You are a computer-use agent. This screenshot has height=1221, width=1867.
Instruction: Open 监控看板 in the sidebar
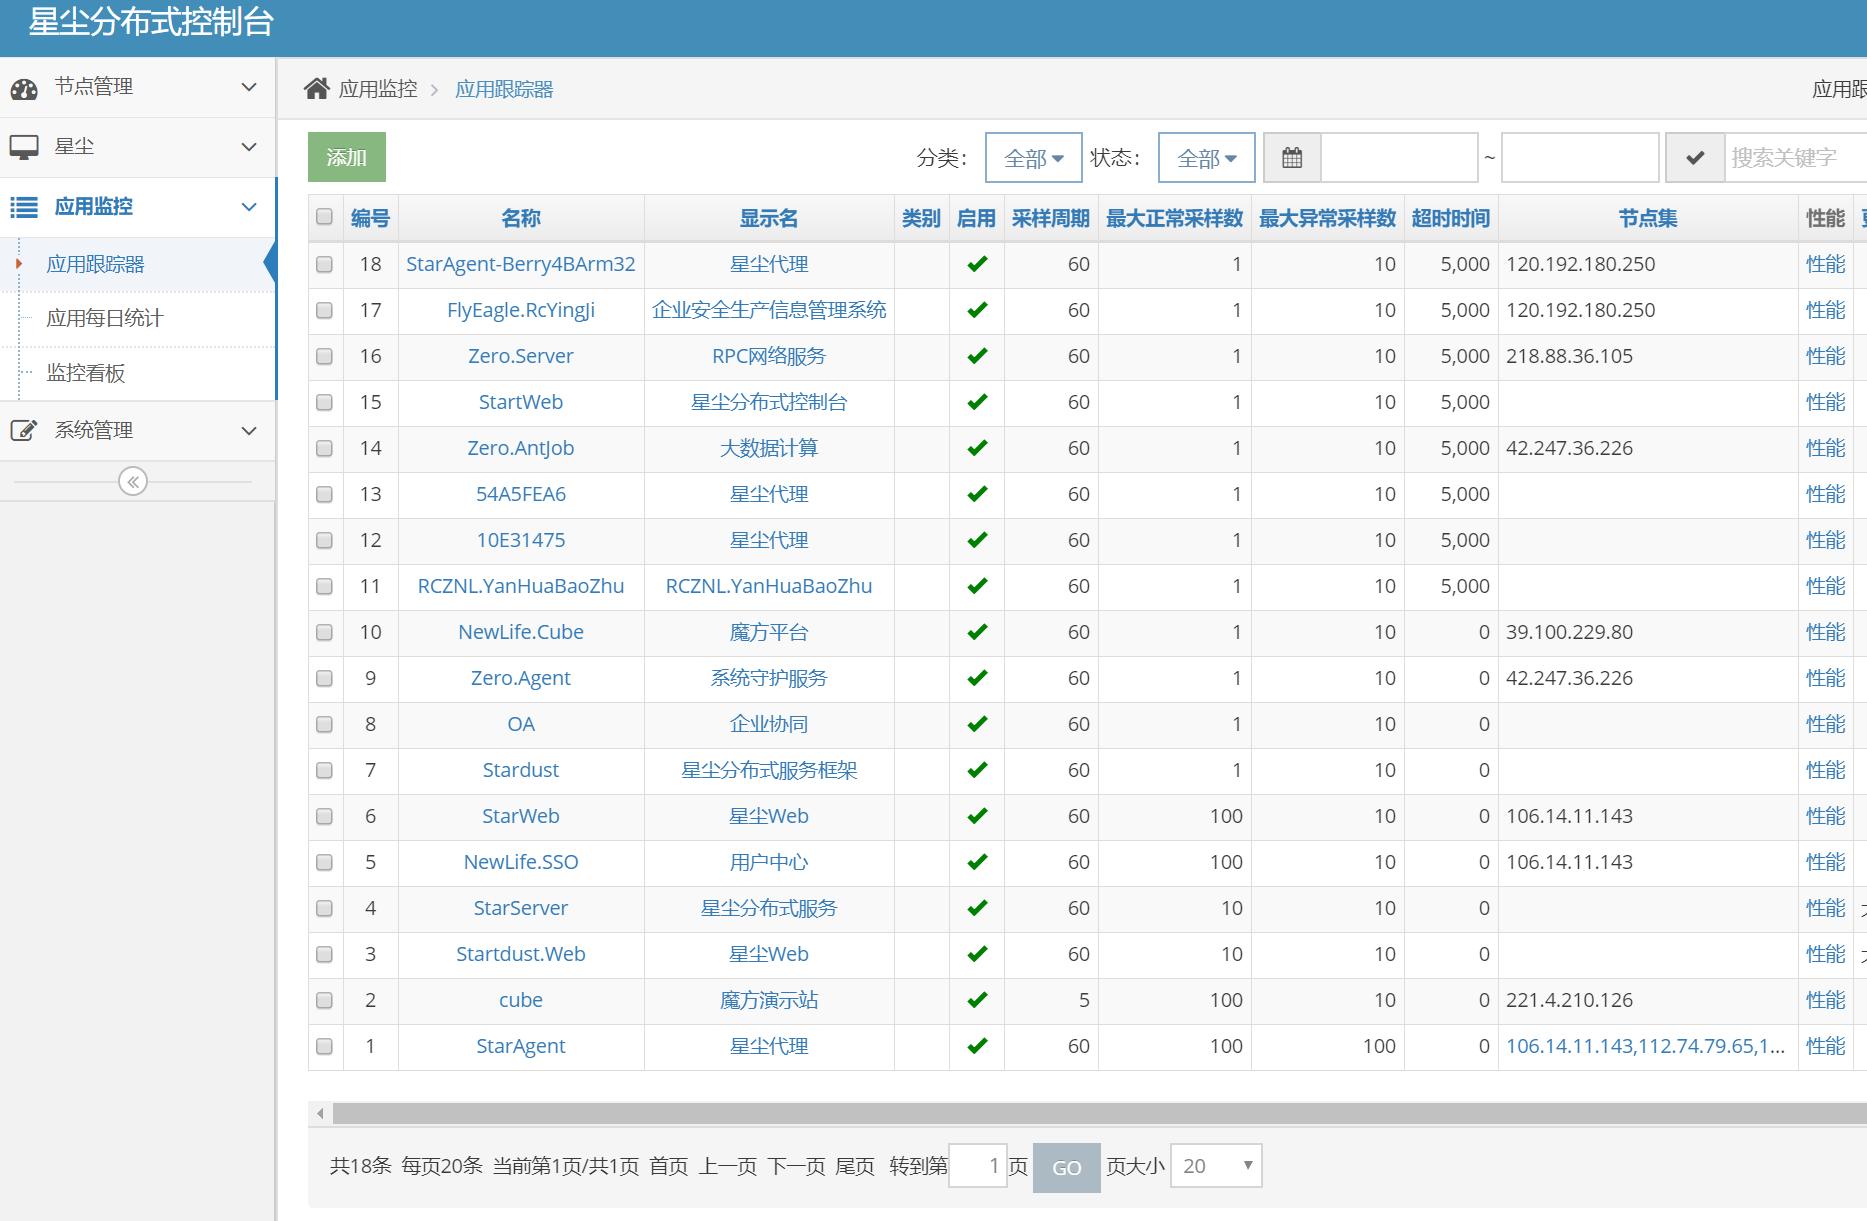pos(86,373)
